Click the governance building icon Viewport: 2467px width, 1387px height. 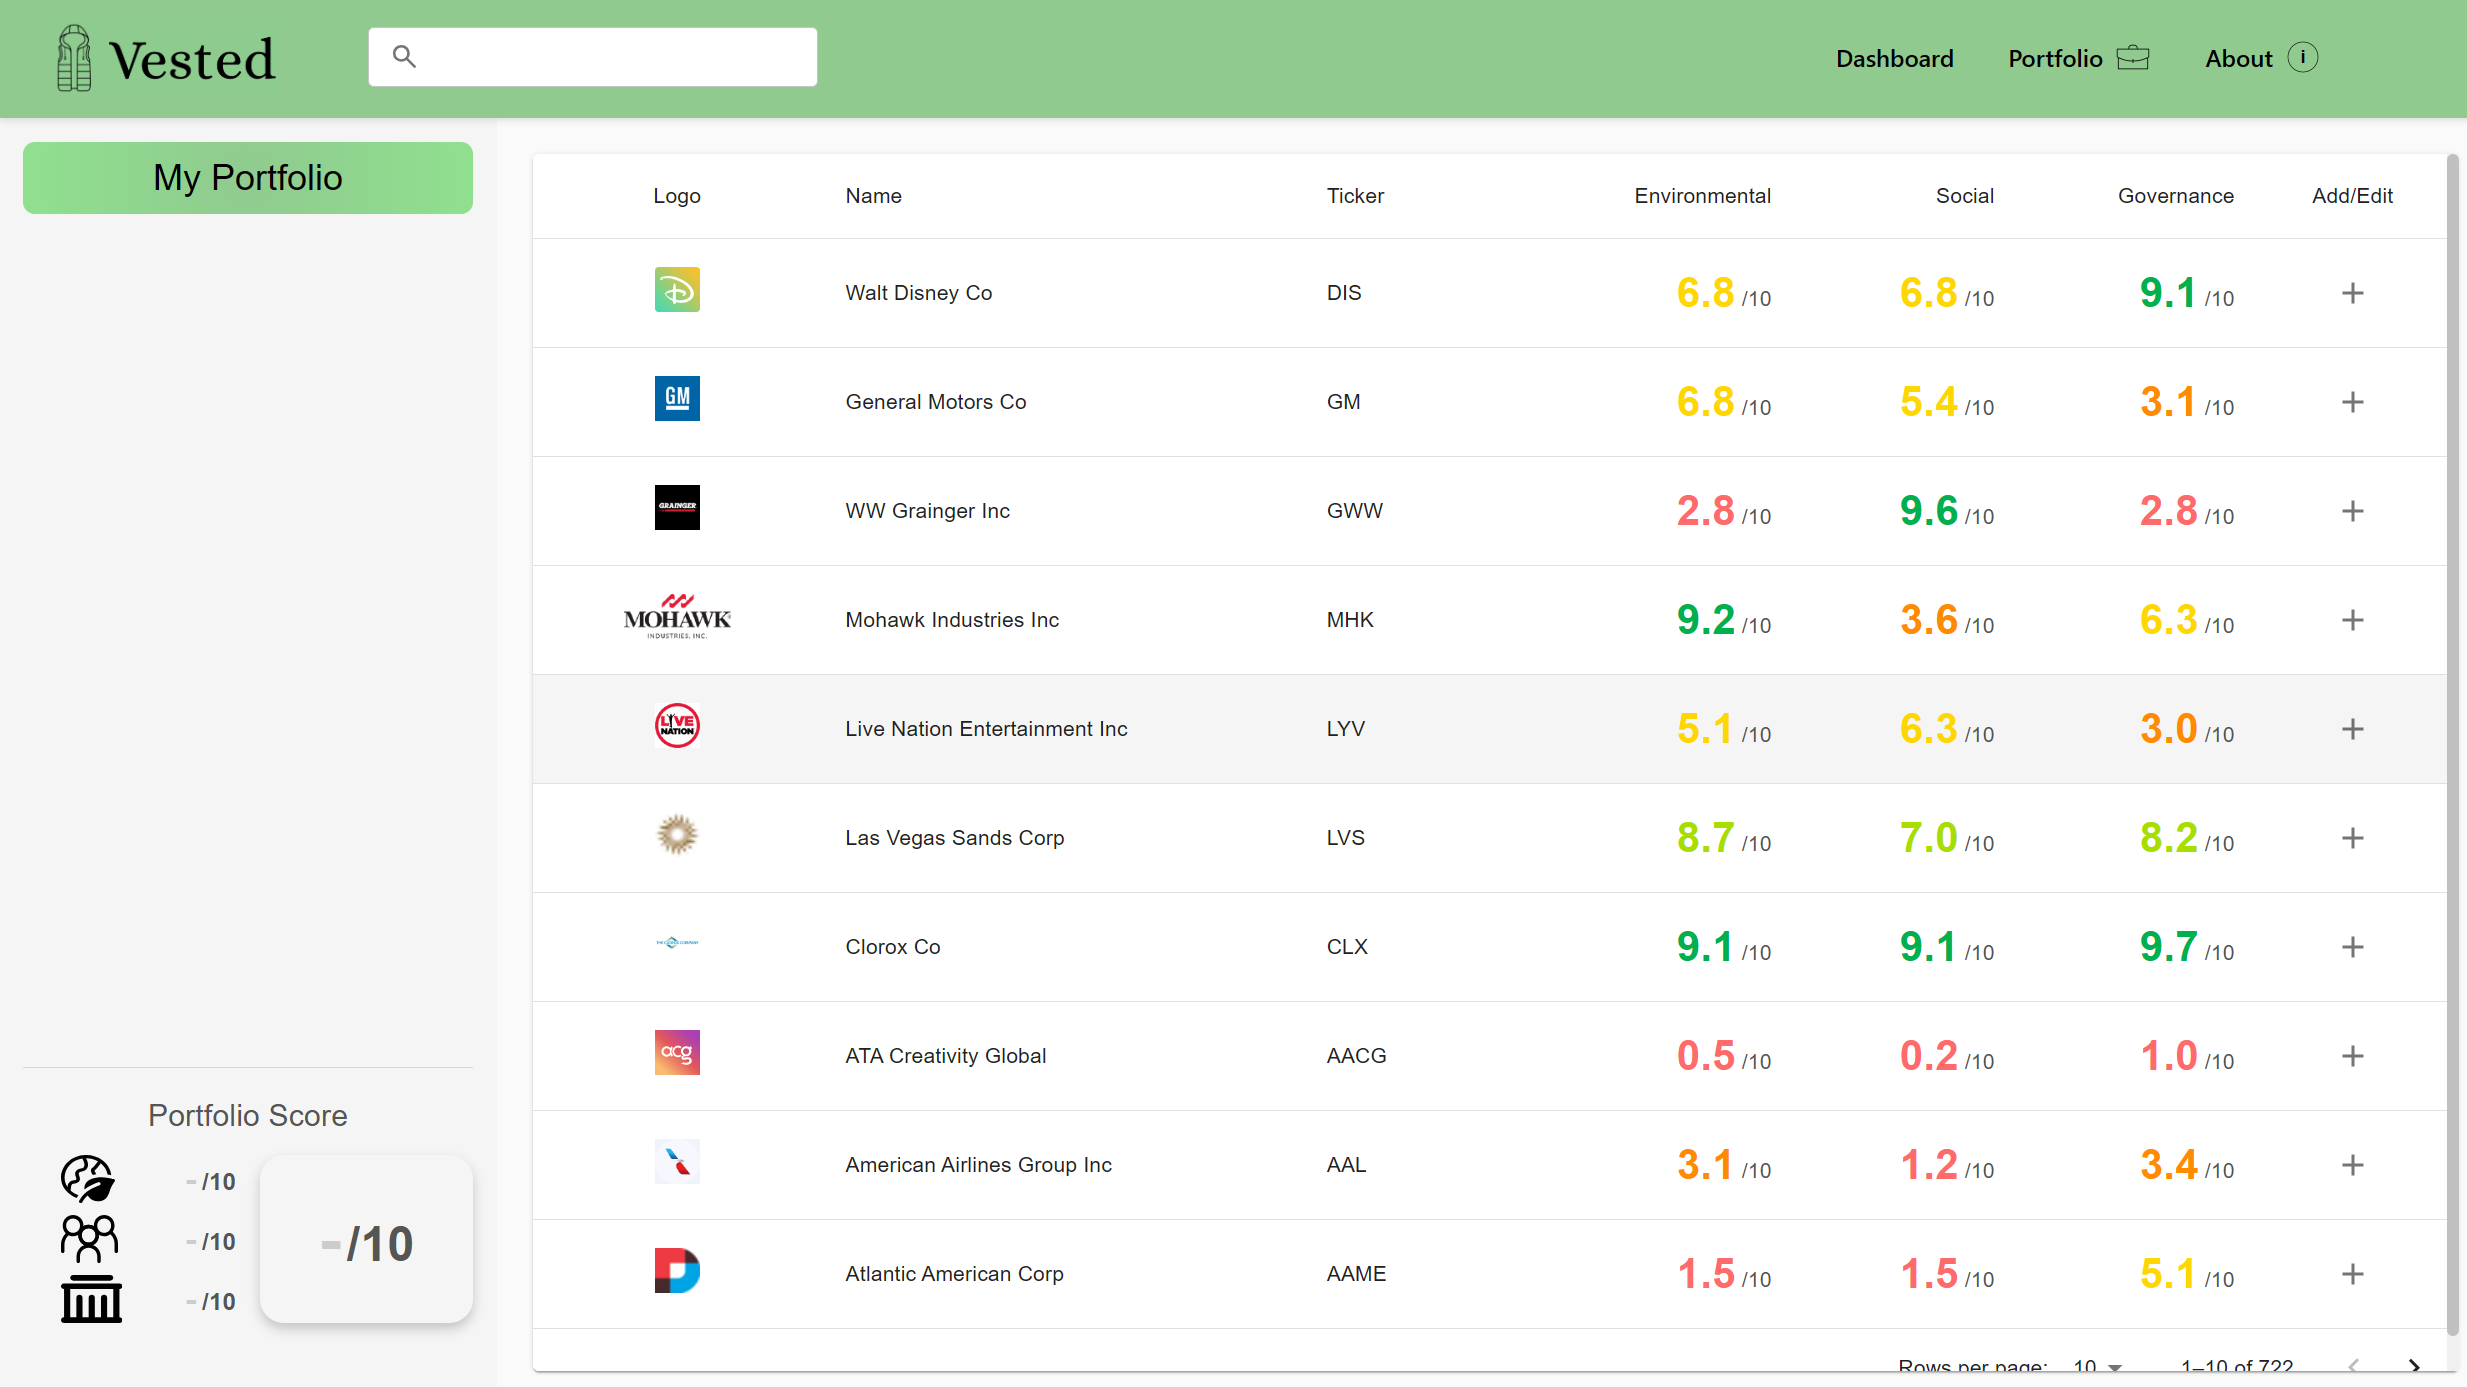pos(91,1299)
